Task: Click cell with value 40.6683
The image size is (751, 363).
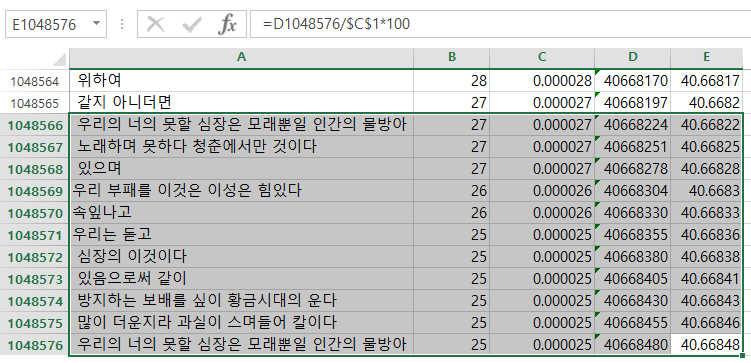Action: [x=706, y=191]
